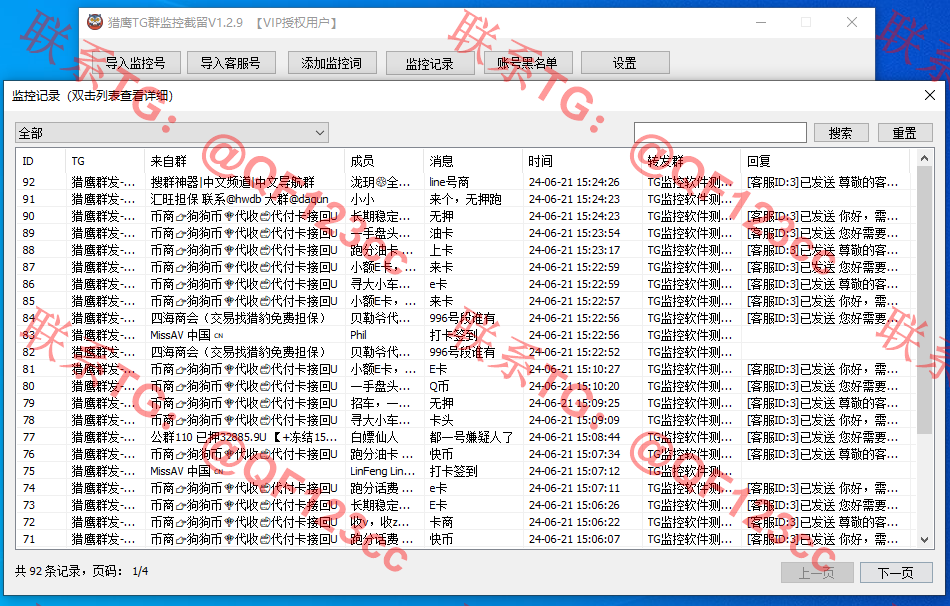Focus the search text field
The width and height of the screenshot is (950, 606).
(720, 132)
